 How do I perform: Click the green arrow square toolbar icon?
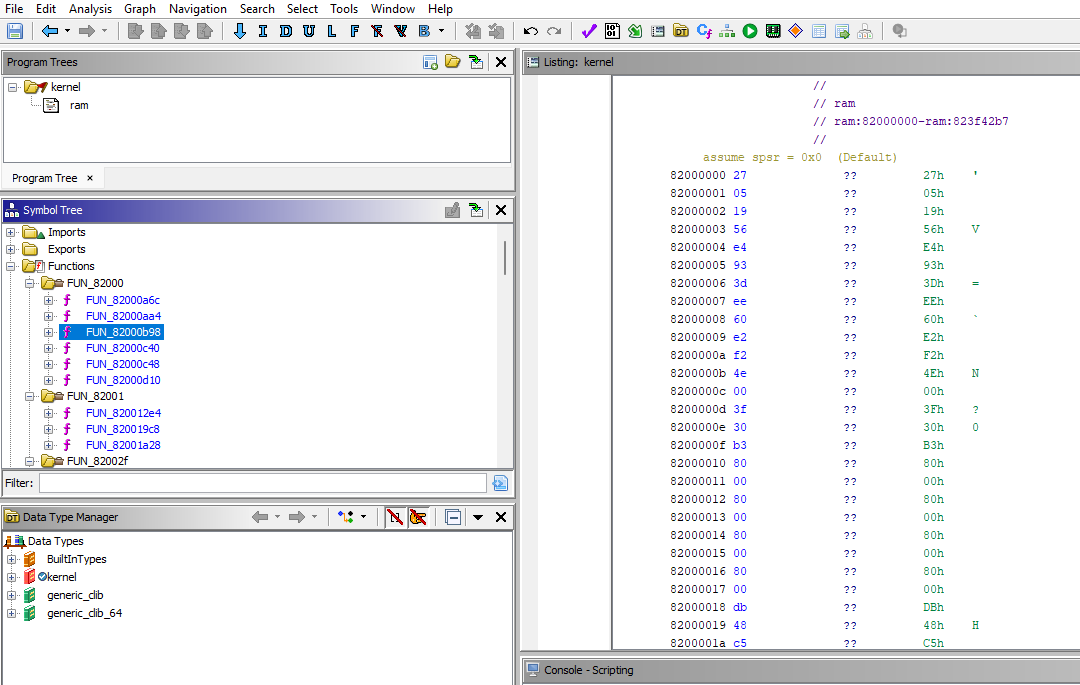[635, 31]
